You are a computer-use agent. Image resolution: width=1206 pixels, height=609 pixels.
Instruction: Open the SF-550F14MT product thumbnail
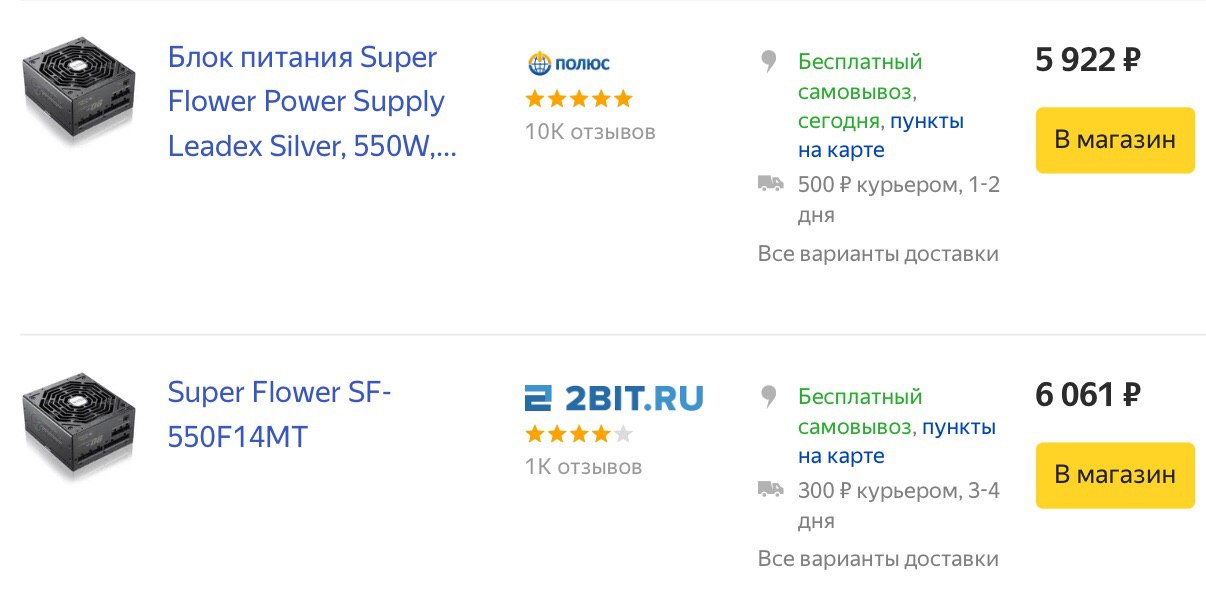78,427
